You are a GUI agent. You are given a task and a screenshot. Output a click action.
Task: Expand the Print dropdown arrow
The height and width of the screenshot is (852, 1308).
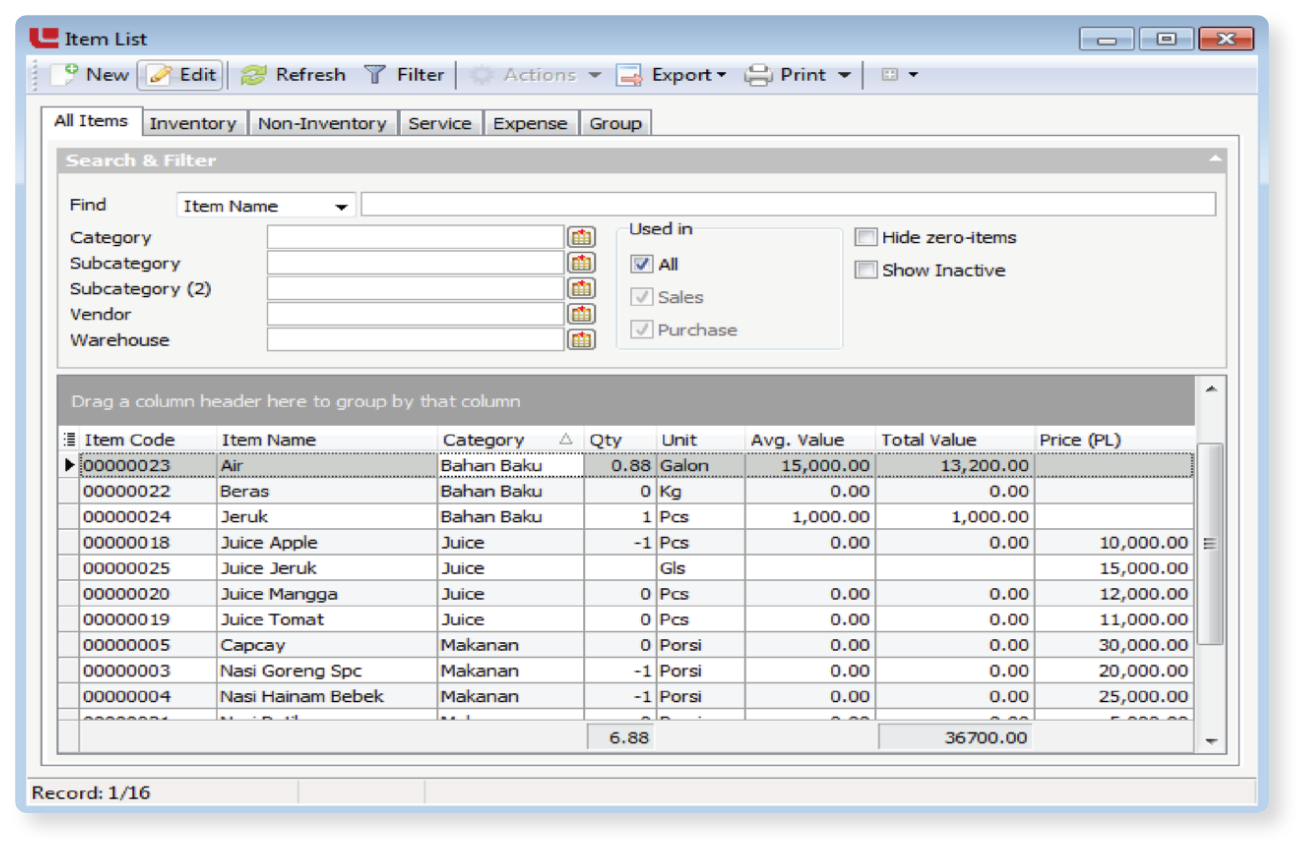click(x=844, y=75)
